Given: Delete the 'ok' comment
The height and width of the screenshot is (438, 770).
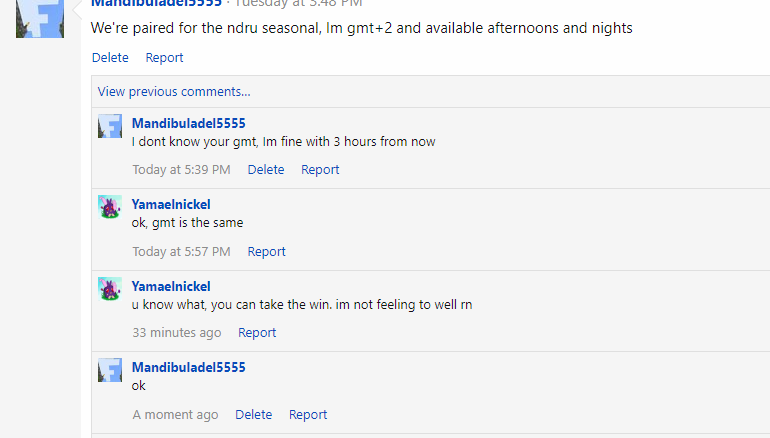Looking at the screenshot, I should point(253,414).
